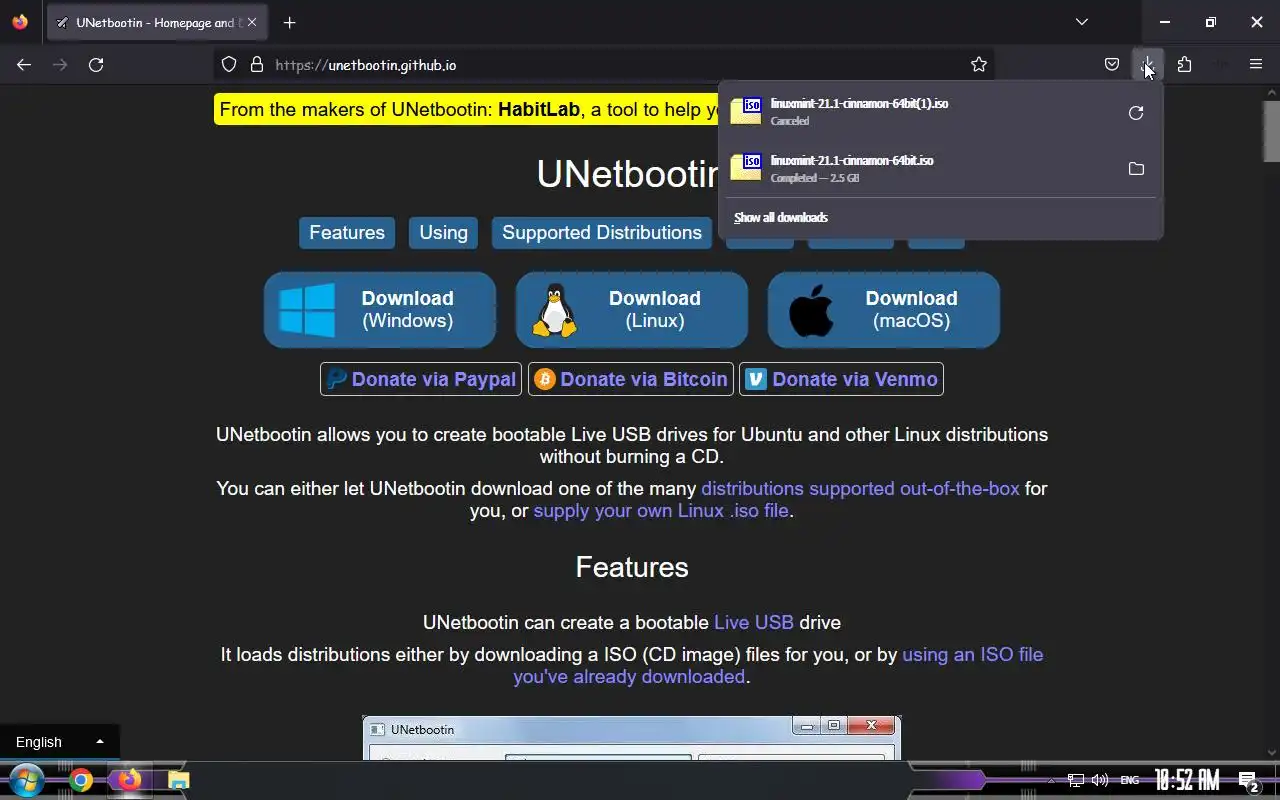Select the UNetbootin Homepage tab
This screenshot has height=800, width=1280.
(156, 22)
